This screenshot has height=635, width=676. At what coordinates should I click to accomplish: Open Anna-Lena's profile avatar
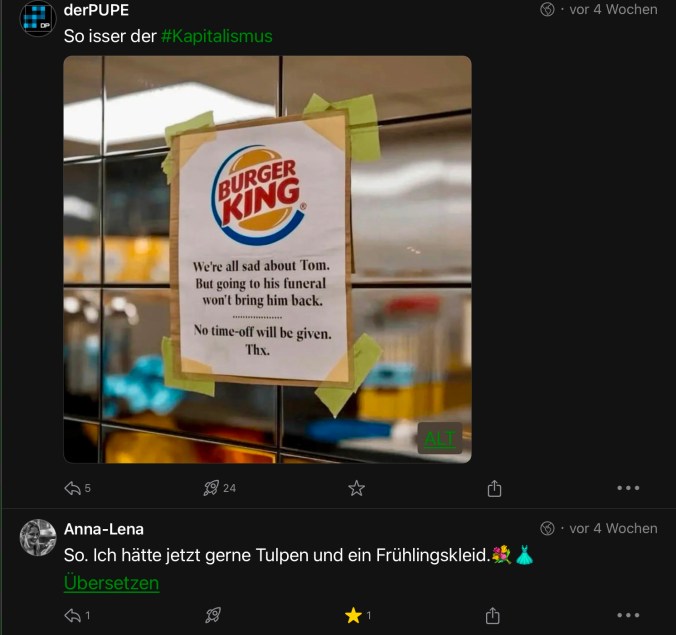click(38, 538)
